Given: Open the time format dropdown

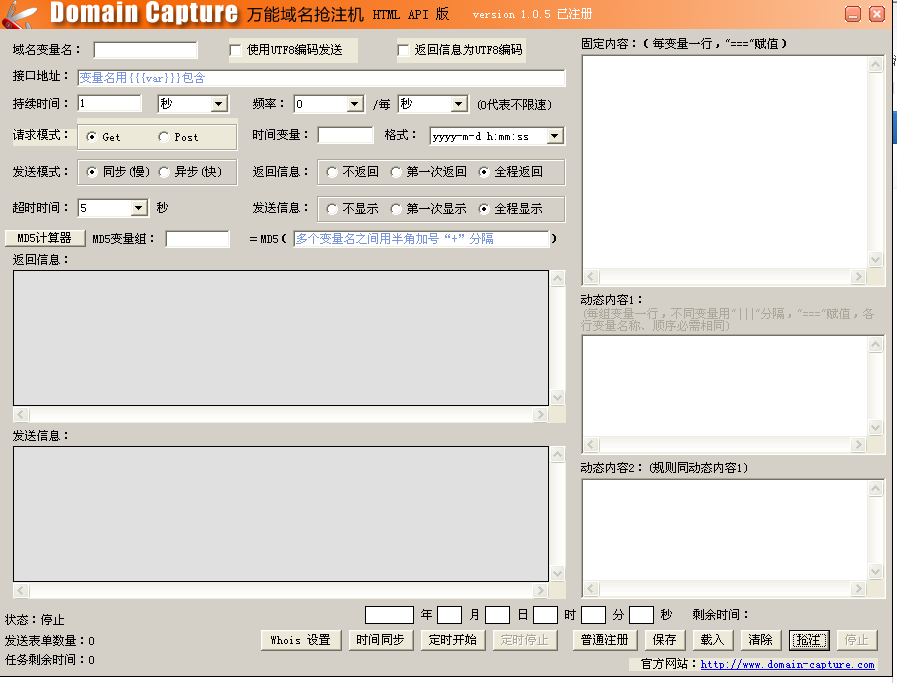Looking at the screenshot, I should (554, 136).
